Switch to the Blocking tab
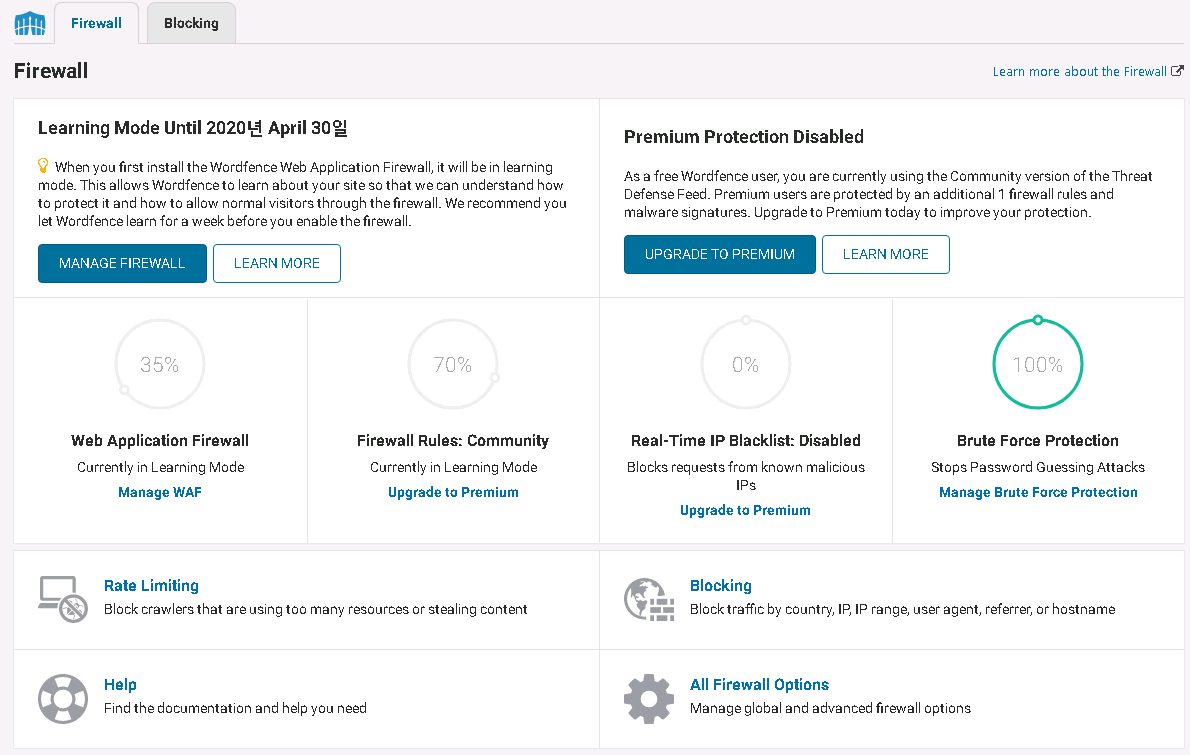 tap(191, 23)
